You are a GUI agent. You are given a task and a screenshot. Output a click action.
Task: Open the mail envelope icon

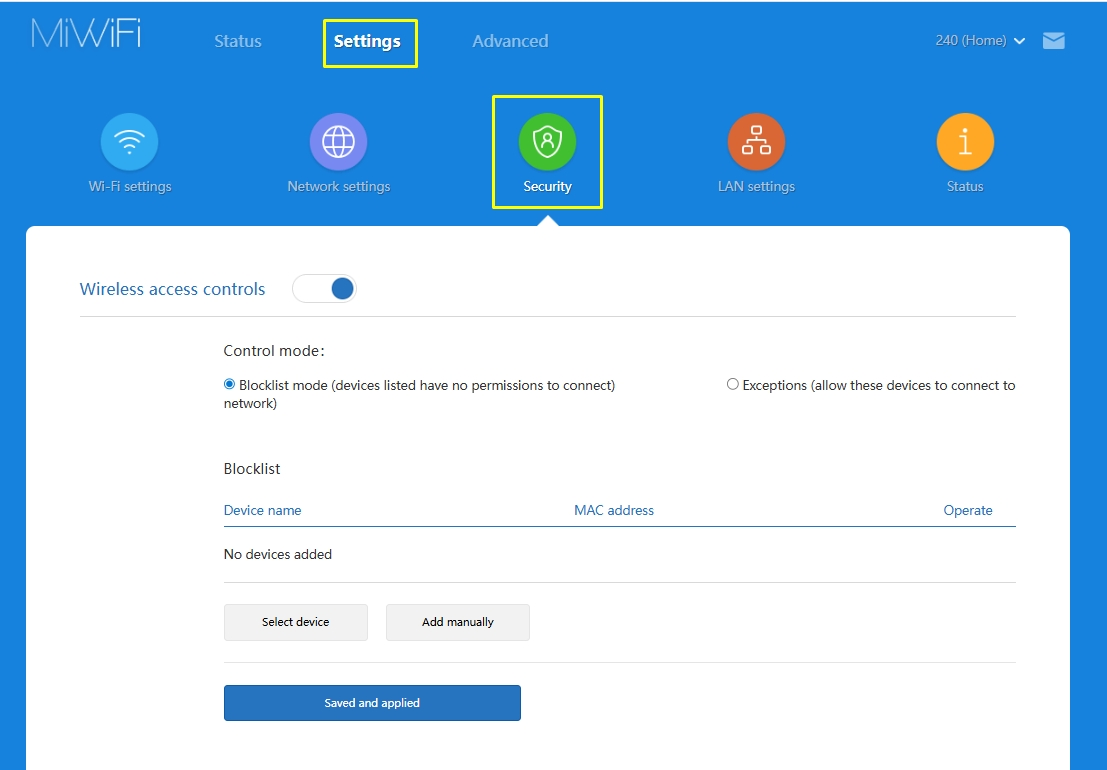tap(1053, 41)
